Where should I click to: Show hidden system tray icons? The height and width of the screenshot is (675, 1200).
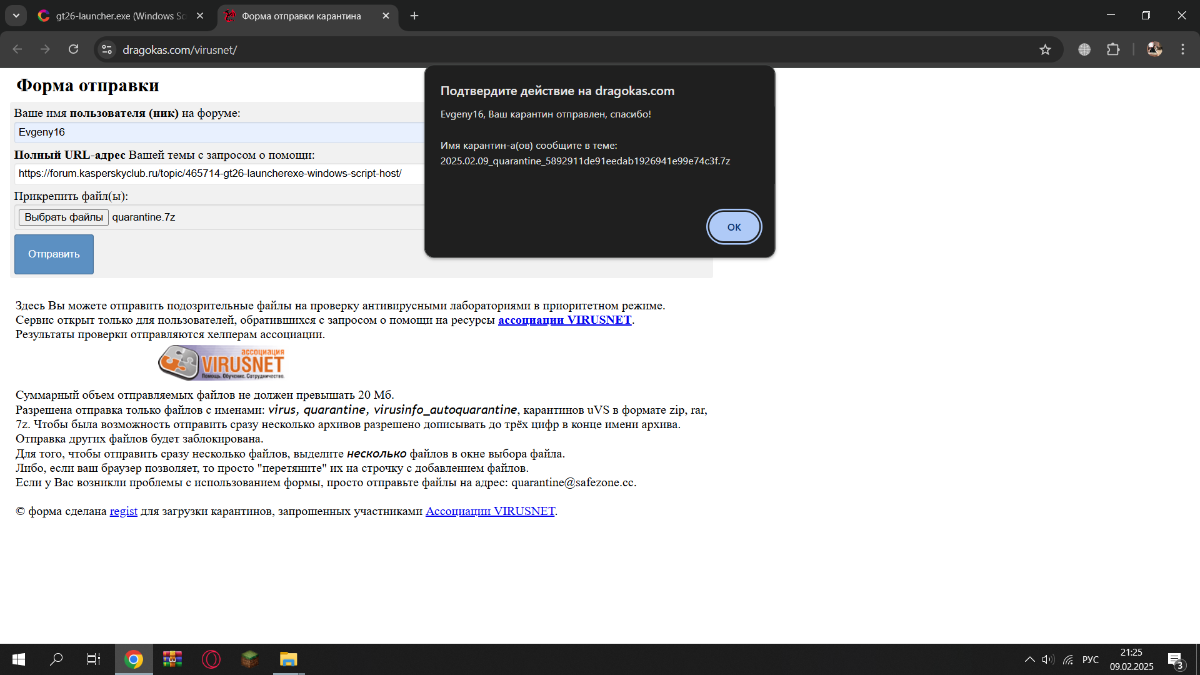[1030, 659]
